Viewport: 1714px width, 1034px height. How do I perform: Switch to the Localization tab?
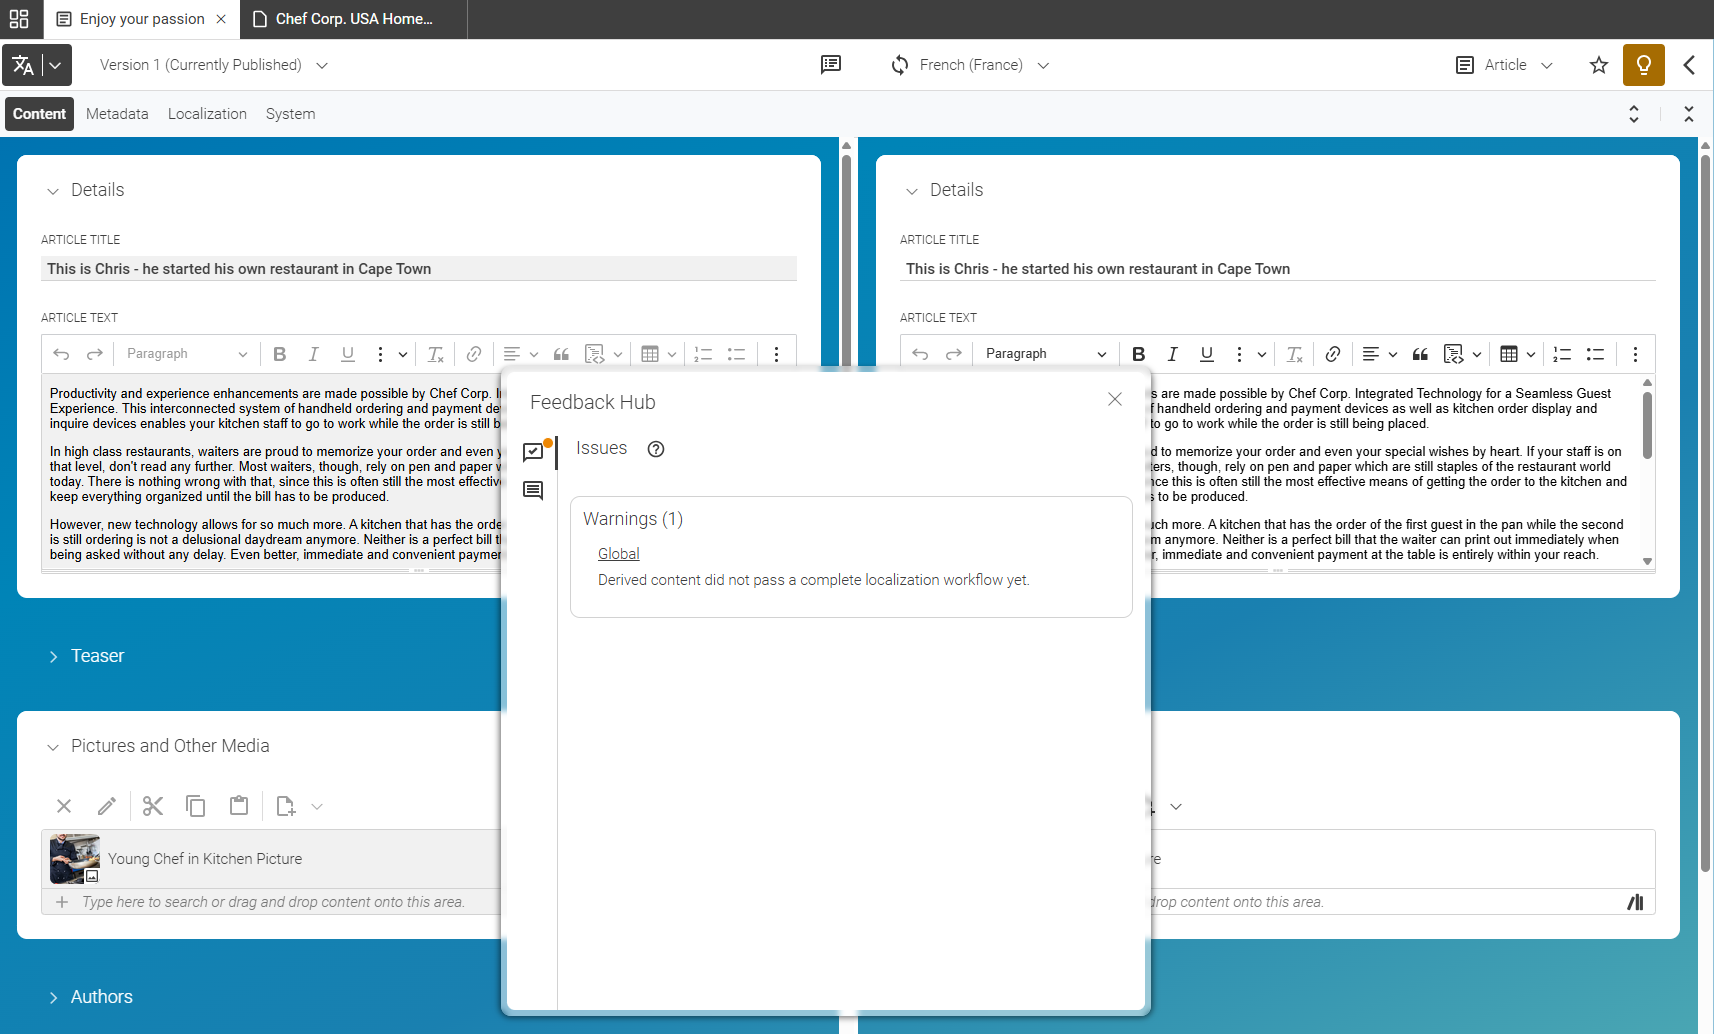click(207, 114)
